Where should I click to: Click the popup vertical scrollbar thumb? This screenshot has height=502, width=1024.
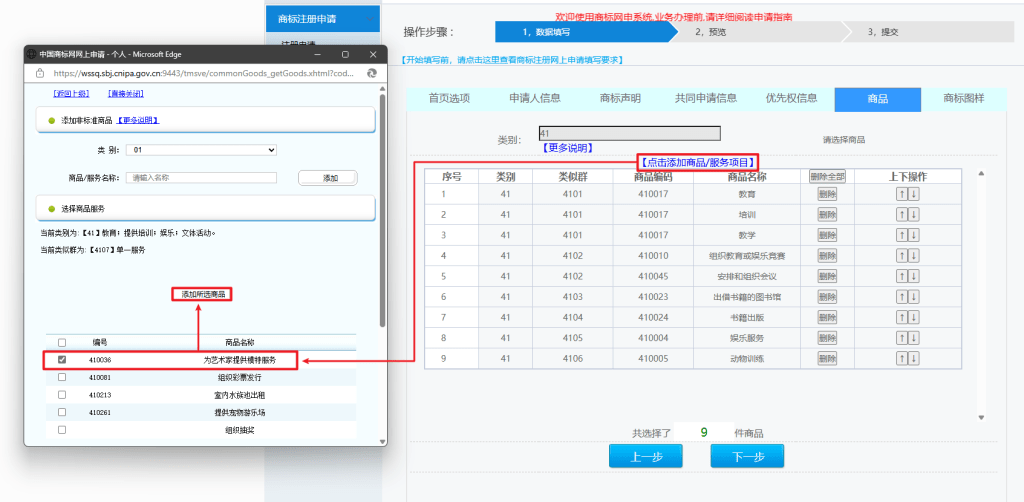(382, 211)
